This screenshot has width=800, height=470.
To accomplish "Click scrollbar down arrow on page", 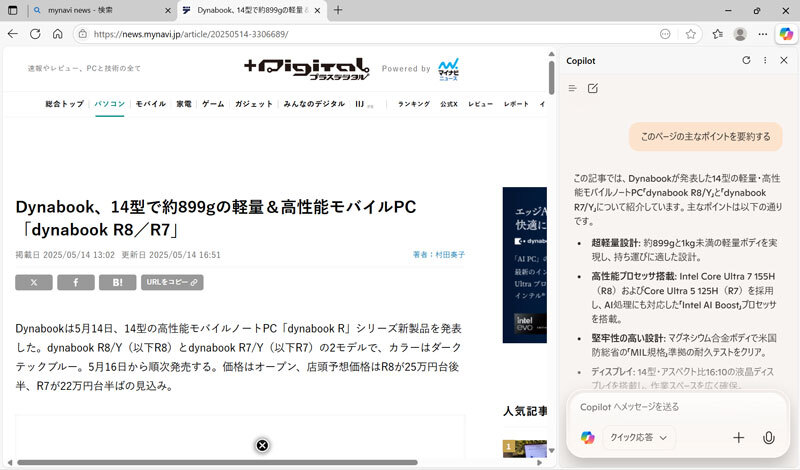I will (552, 451).
